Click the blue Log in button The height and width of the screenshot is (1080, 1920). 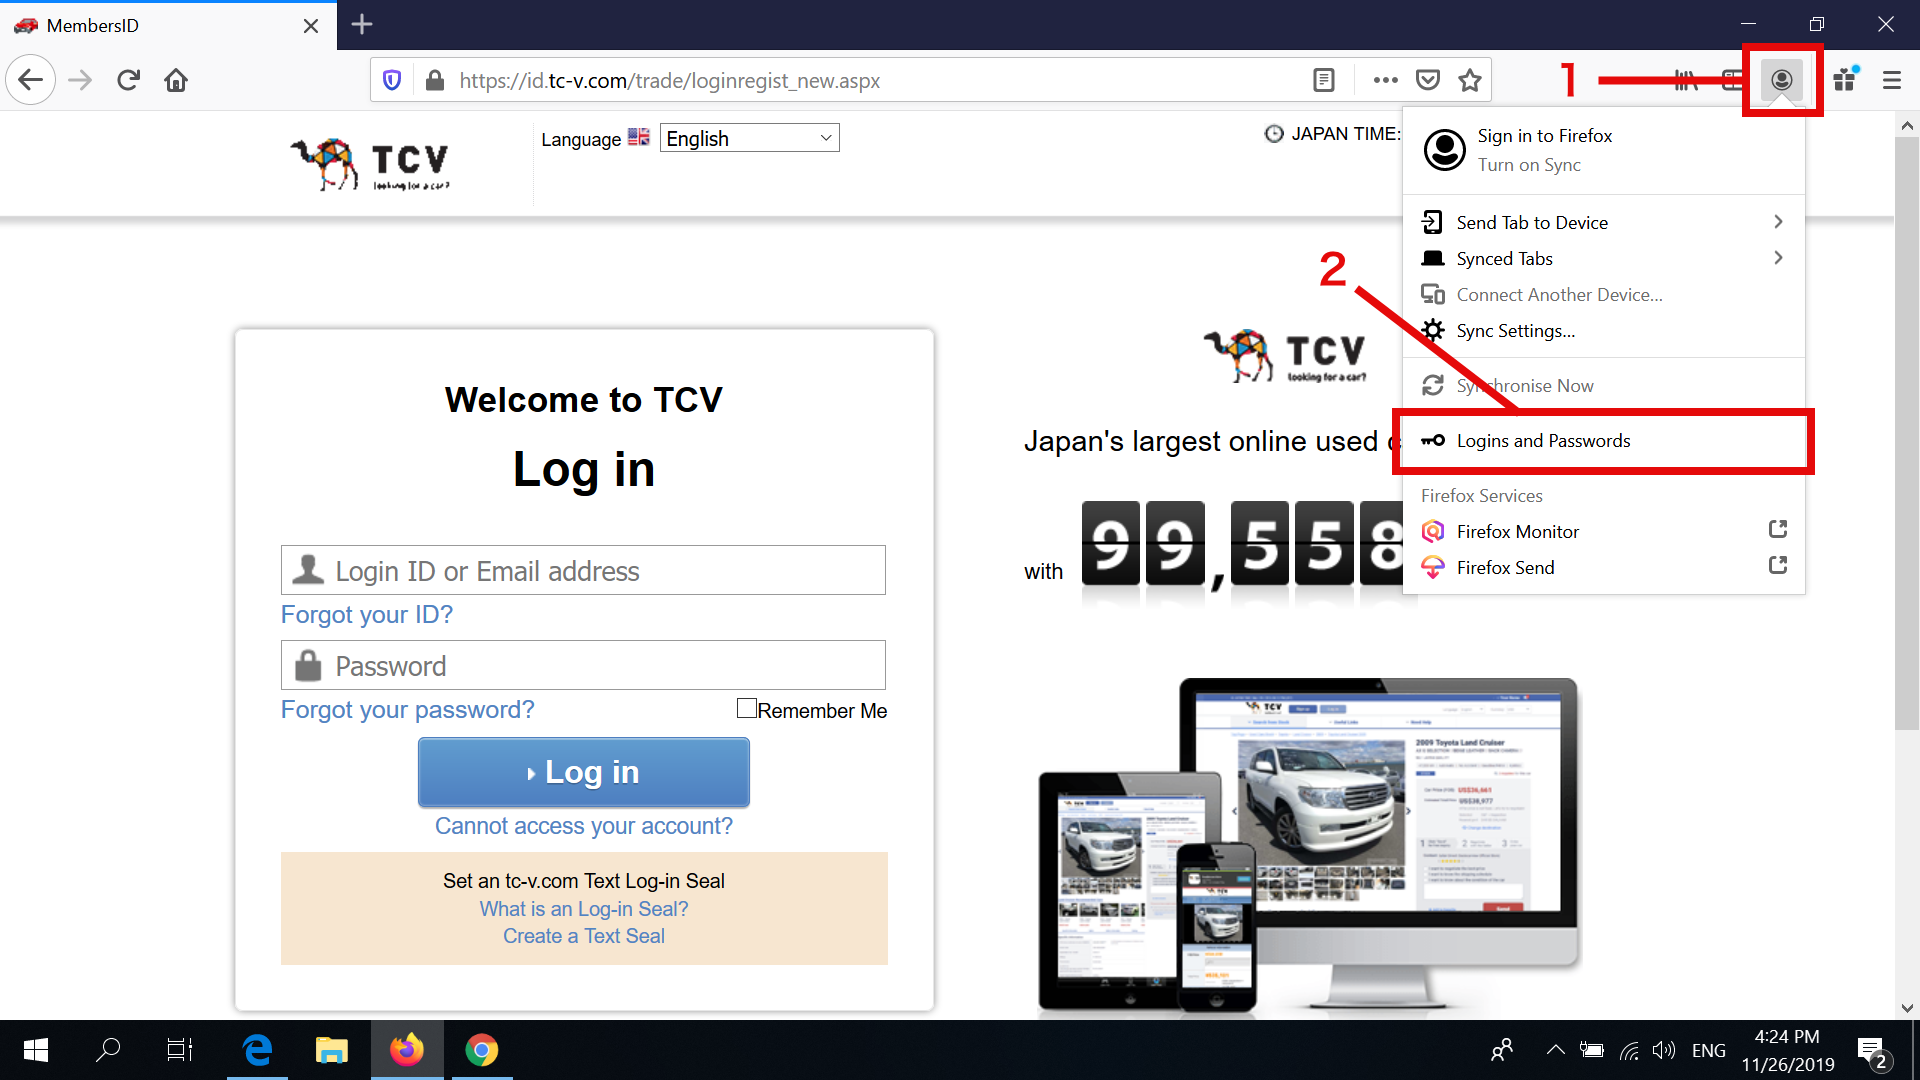583,772
